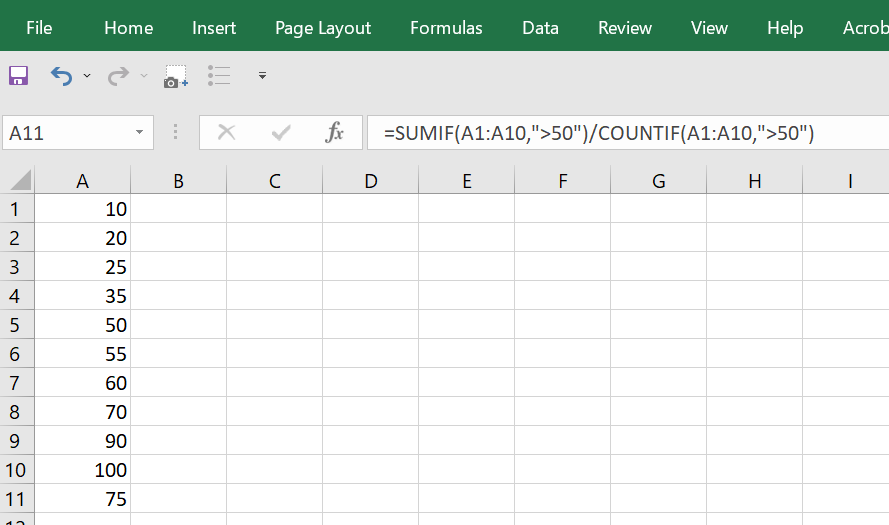889x525 pixels.
Task: Open Insert Function fx dialog
Action: click(335, 133)
